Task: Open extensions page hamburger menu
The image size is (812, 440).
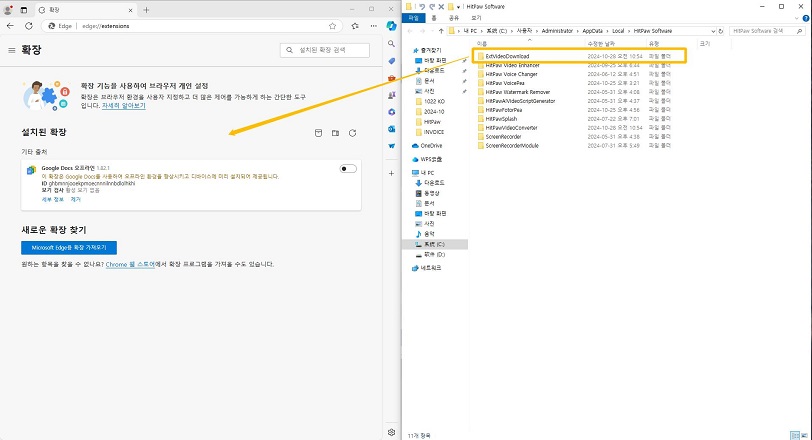Action: 11,50
